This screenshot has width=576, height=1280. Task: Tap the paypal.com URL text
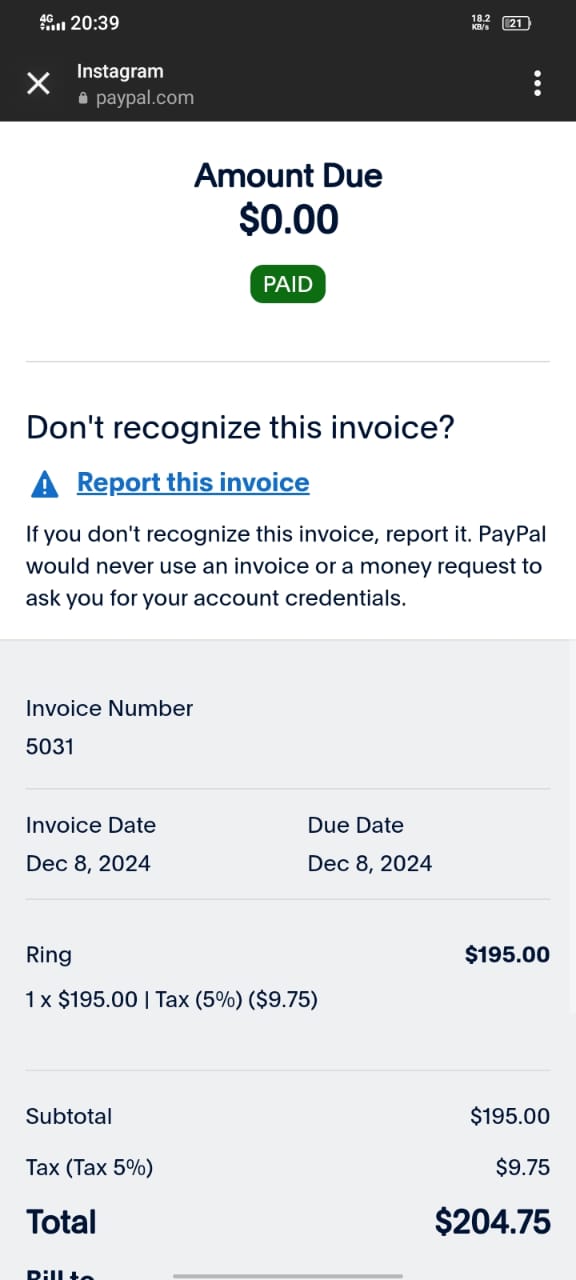[x=145, y=98]
